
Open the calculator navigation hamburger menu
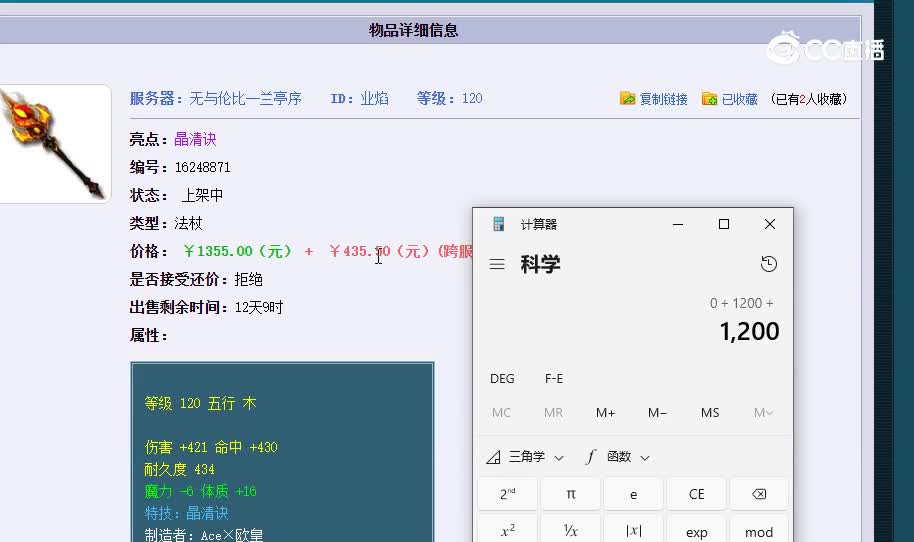[497, 264]
